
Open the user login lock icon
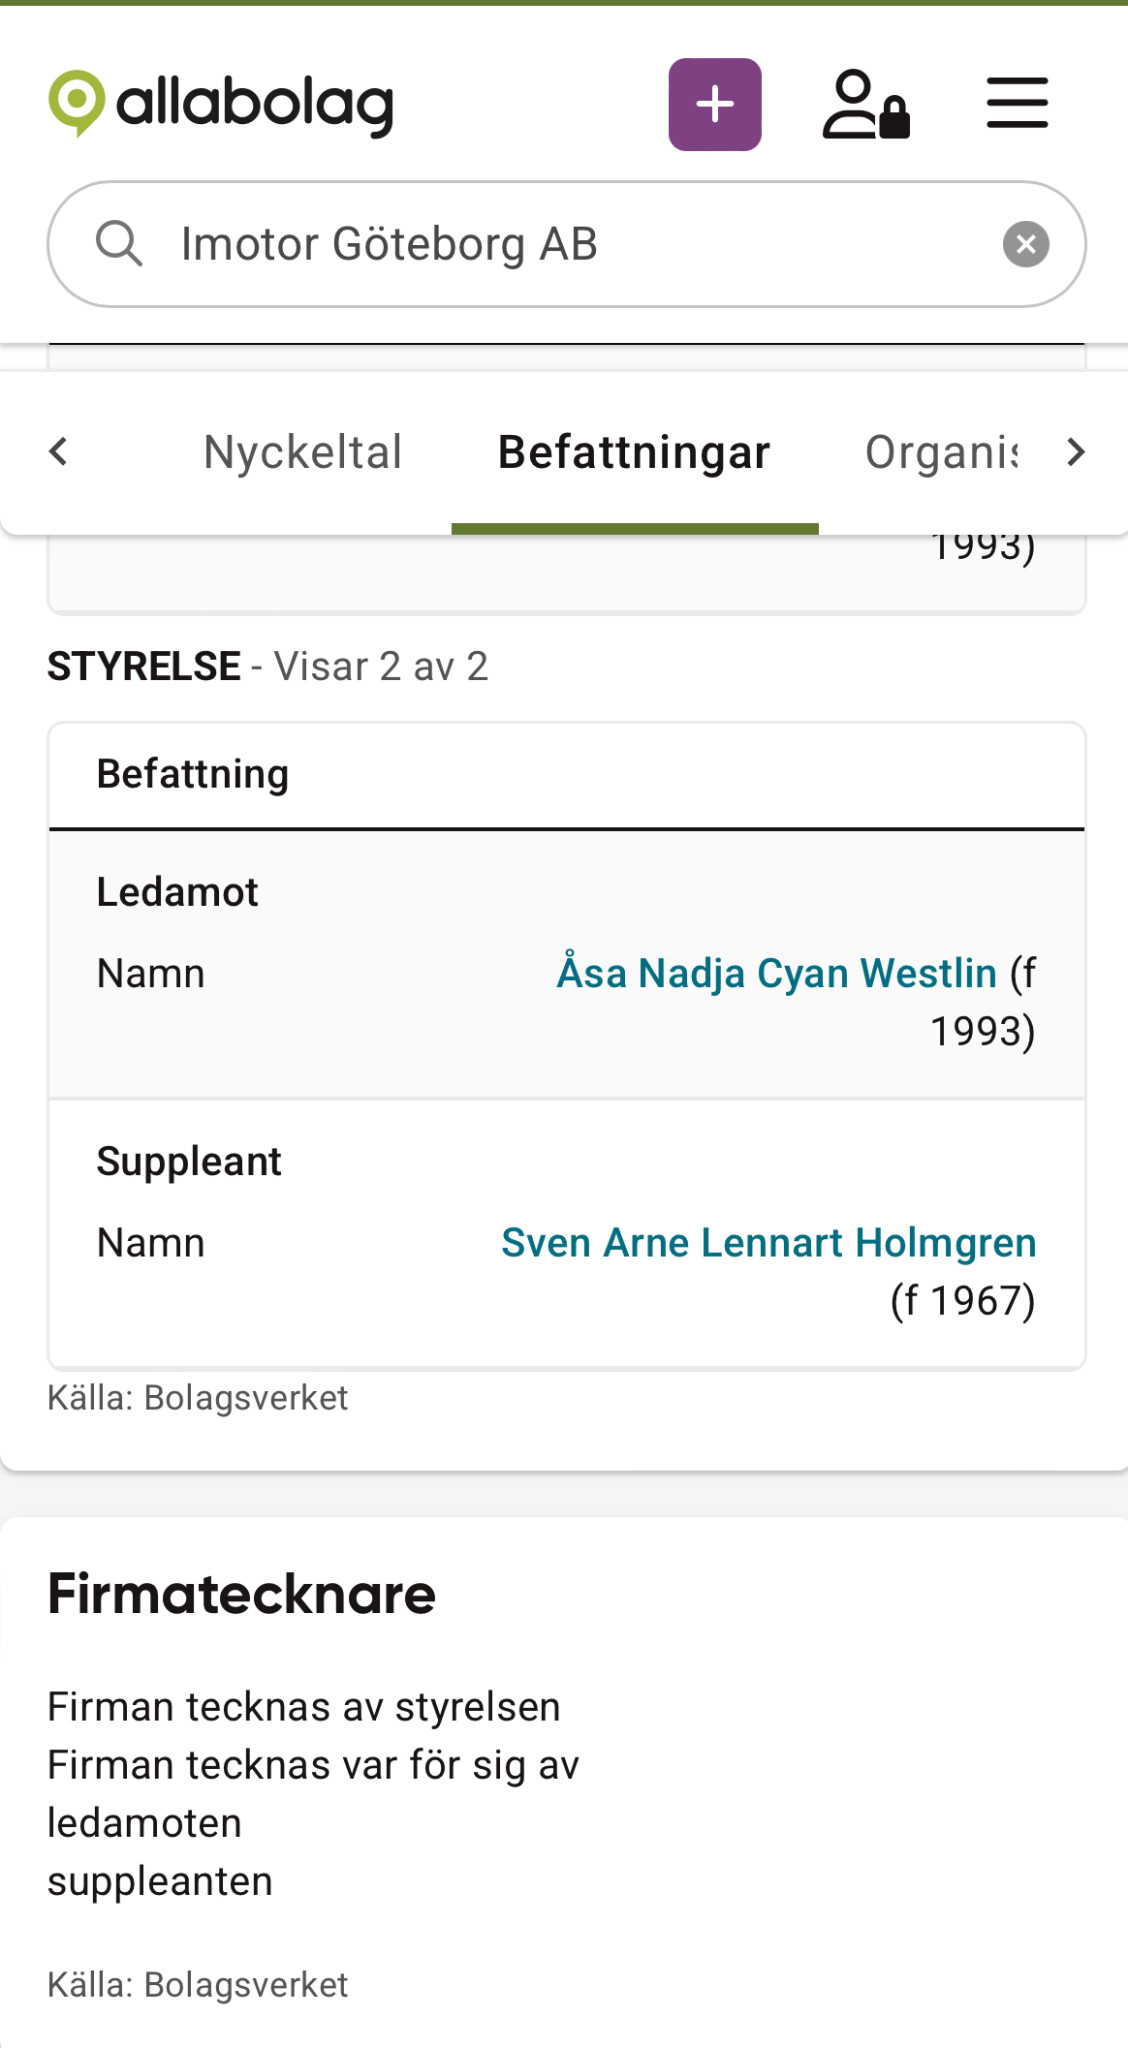click(x=866, y=104)
